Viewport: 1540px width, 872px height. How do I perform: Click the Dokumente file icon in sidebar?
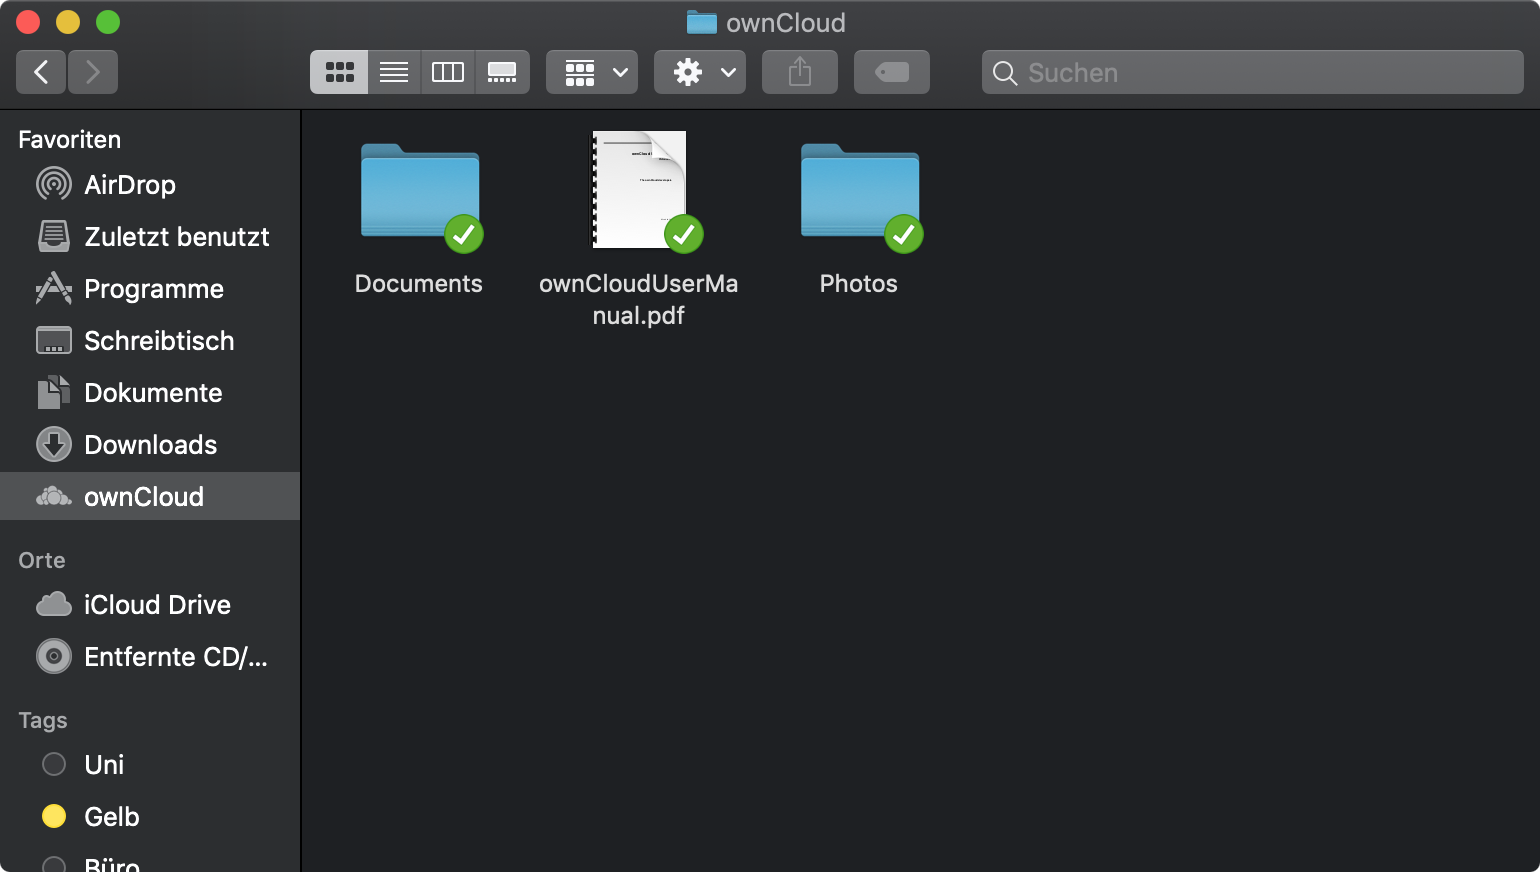click(54, 392)
